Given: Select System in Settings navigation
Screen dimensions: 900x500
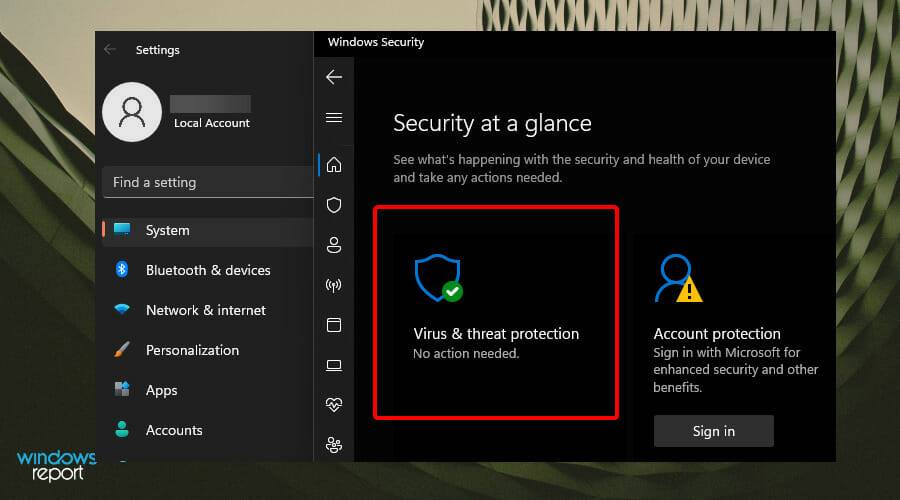Looking at the screenshot, I should [x=208, y=230].
